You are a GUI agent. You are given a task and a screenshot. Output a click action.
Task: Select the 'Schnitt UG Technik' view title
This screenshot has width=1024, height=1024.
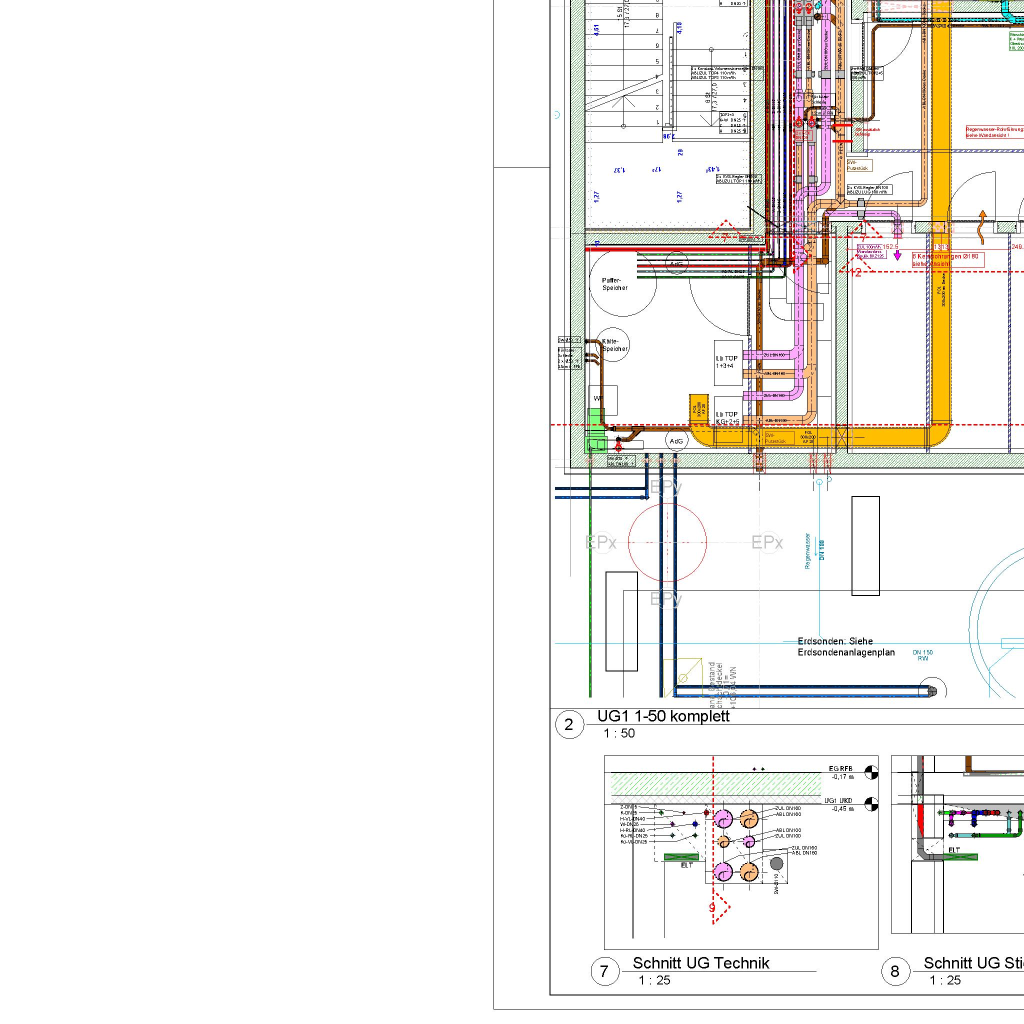tap(701, 963)
